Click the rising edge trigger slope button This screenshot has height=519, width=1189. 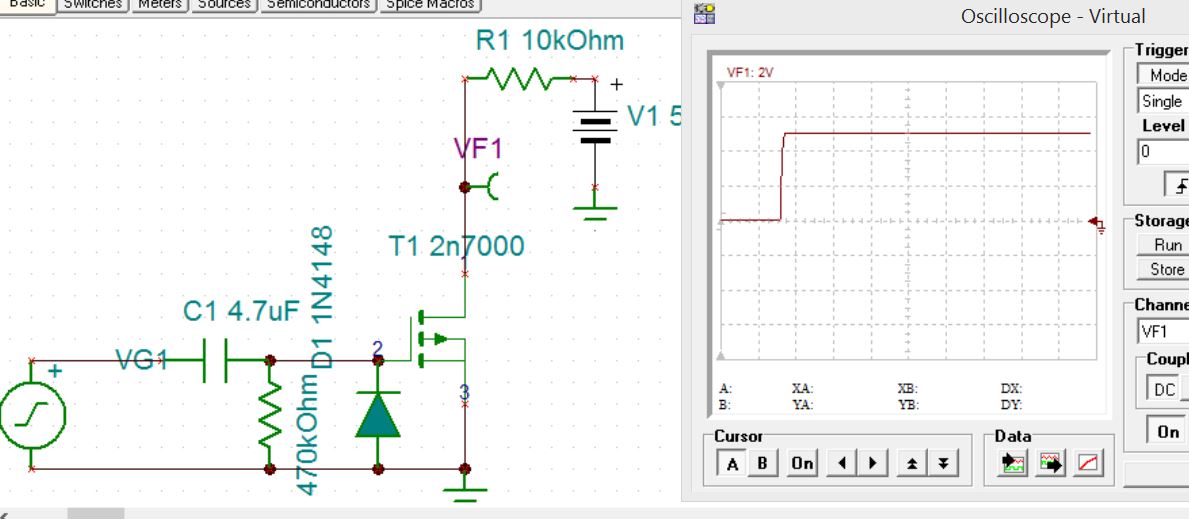[1177, 184]
